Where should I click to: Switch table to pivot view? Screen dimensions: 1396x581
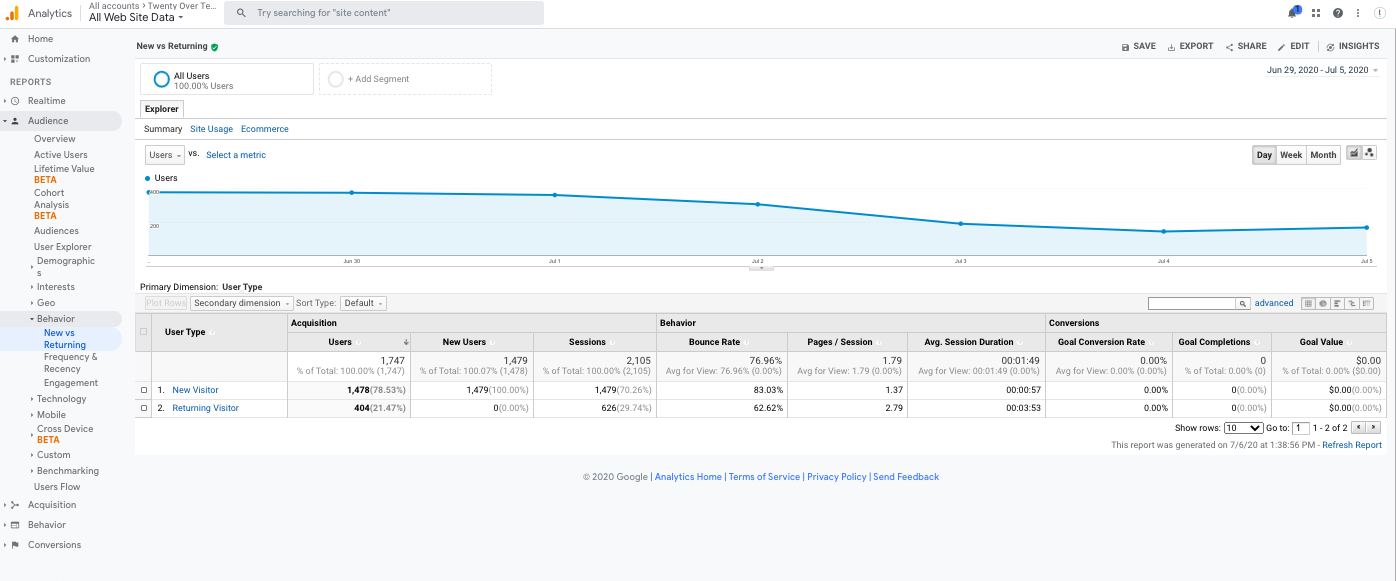pos(1367,303)
